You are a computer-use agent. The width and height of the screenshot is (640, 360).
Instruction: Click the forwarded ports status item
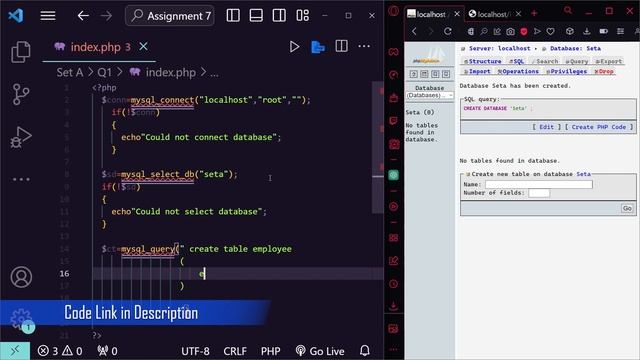(107, 351)
